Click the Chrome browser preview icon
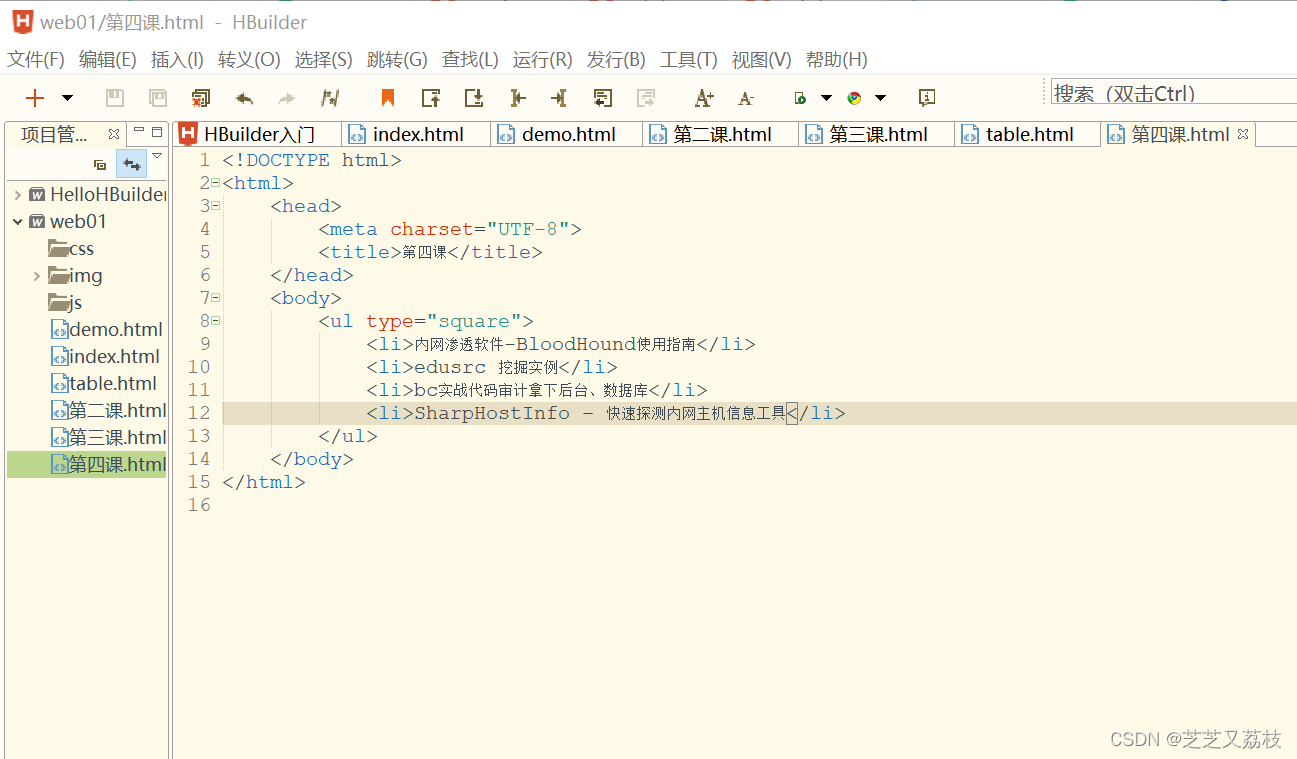The image size is (1297, 759). (x=854, y=98)
